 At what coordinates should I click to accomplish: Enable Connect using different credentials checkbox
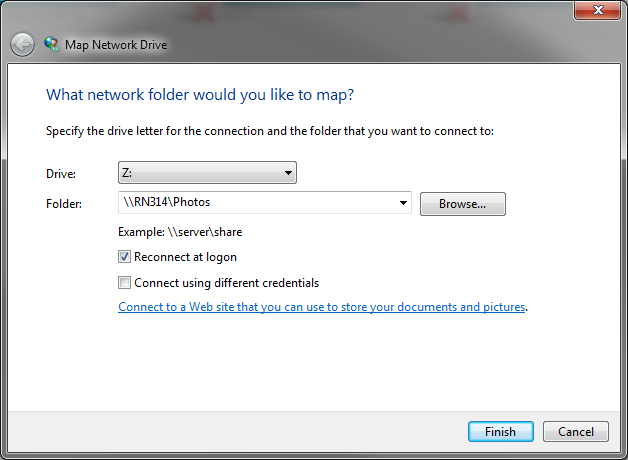pos(124,283)
